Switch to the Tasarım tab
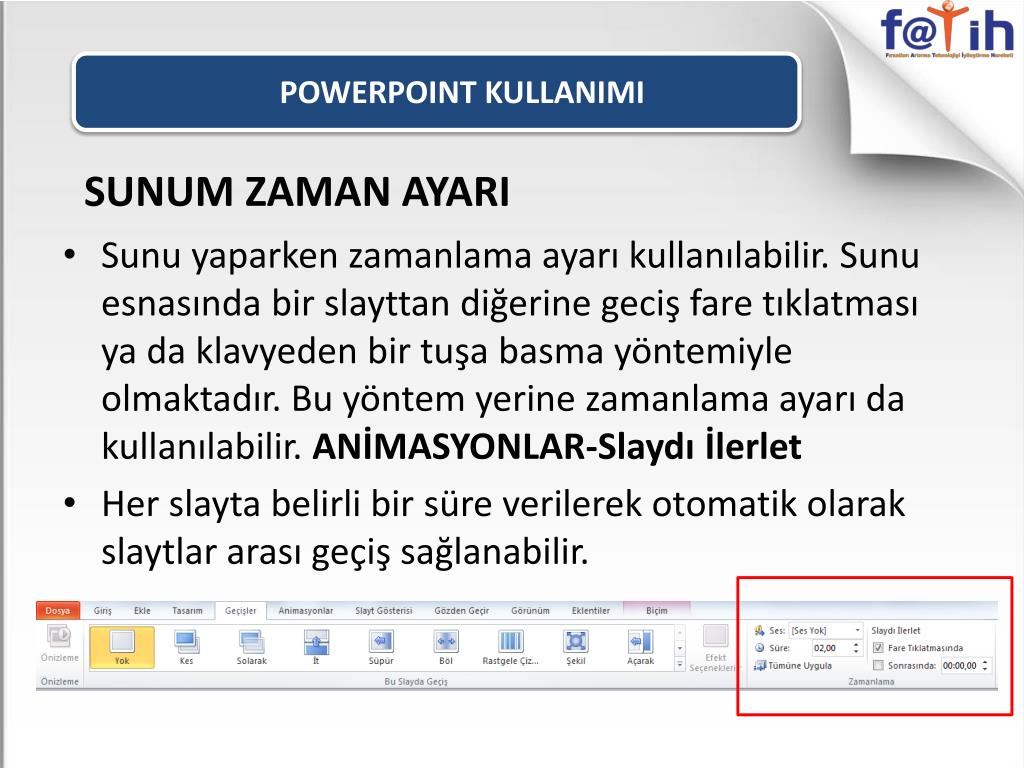Viewport: 1024px width, 768px height. 187,611
